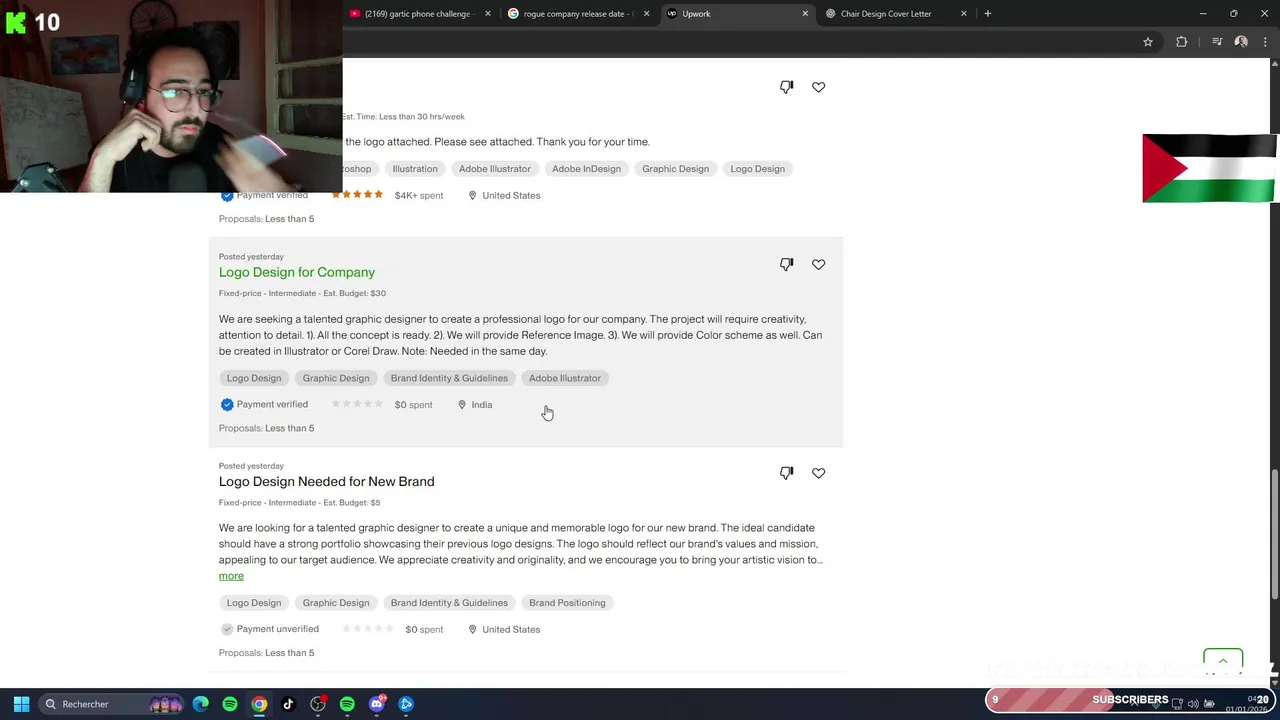1280x720 pixels.
Task: Click Brand Identity & Guidelines tag in India job
Action: point(449,378)
